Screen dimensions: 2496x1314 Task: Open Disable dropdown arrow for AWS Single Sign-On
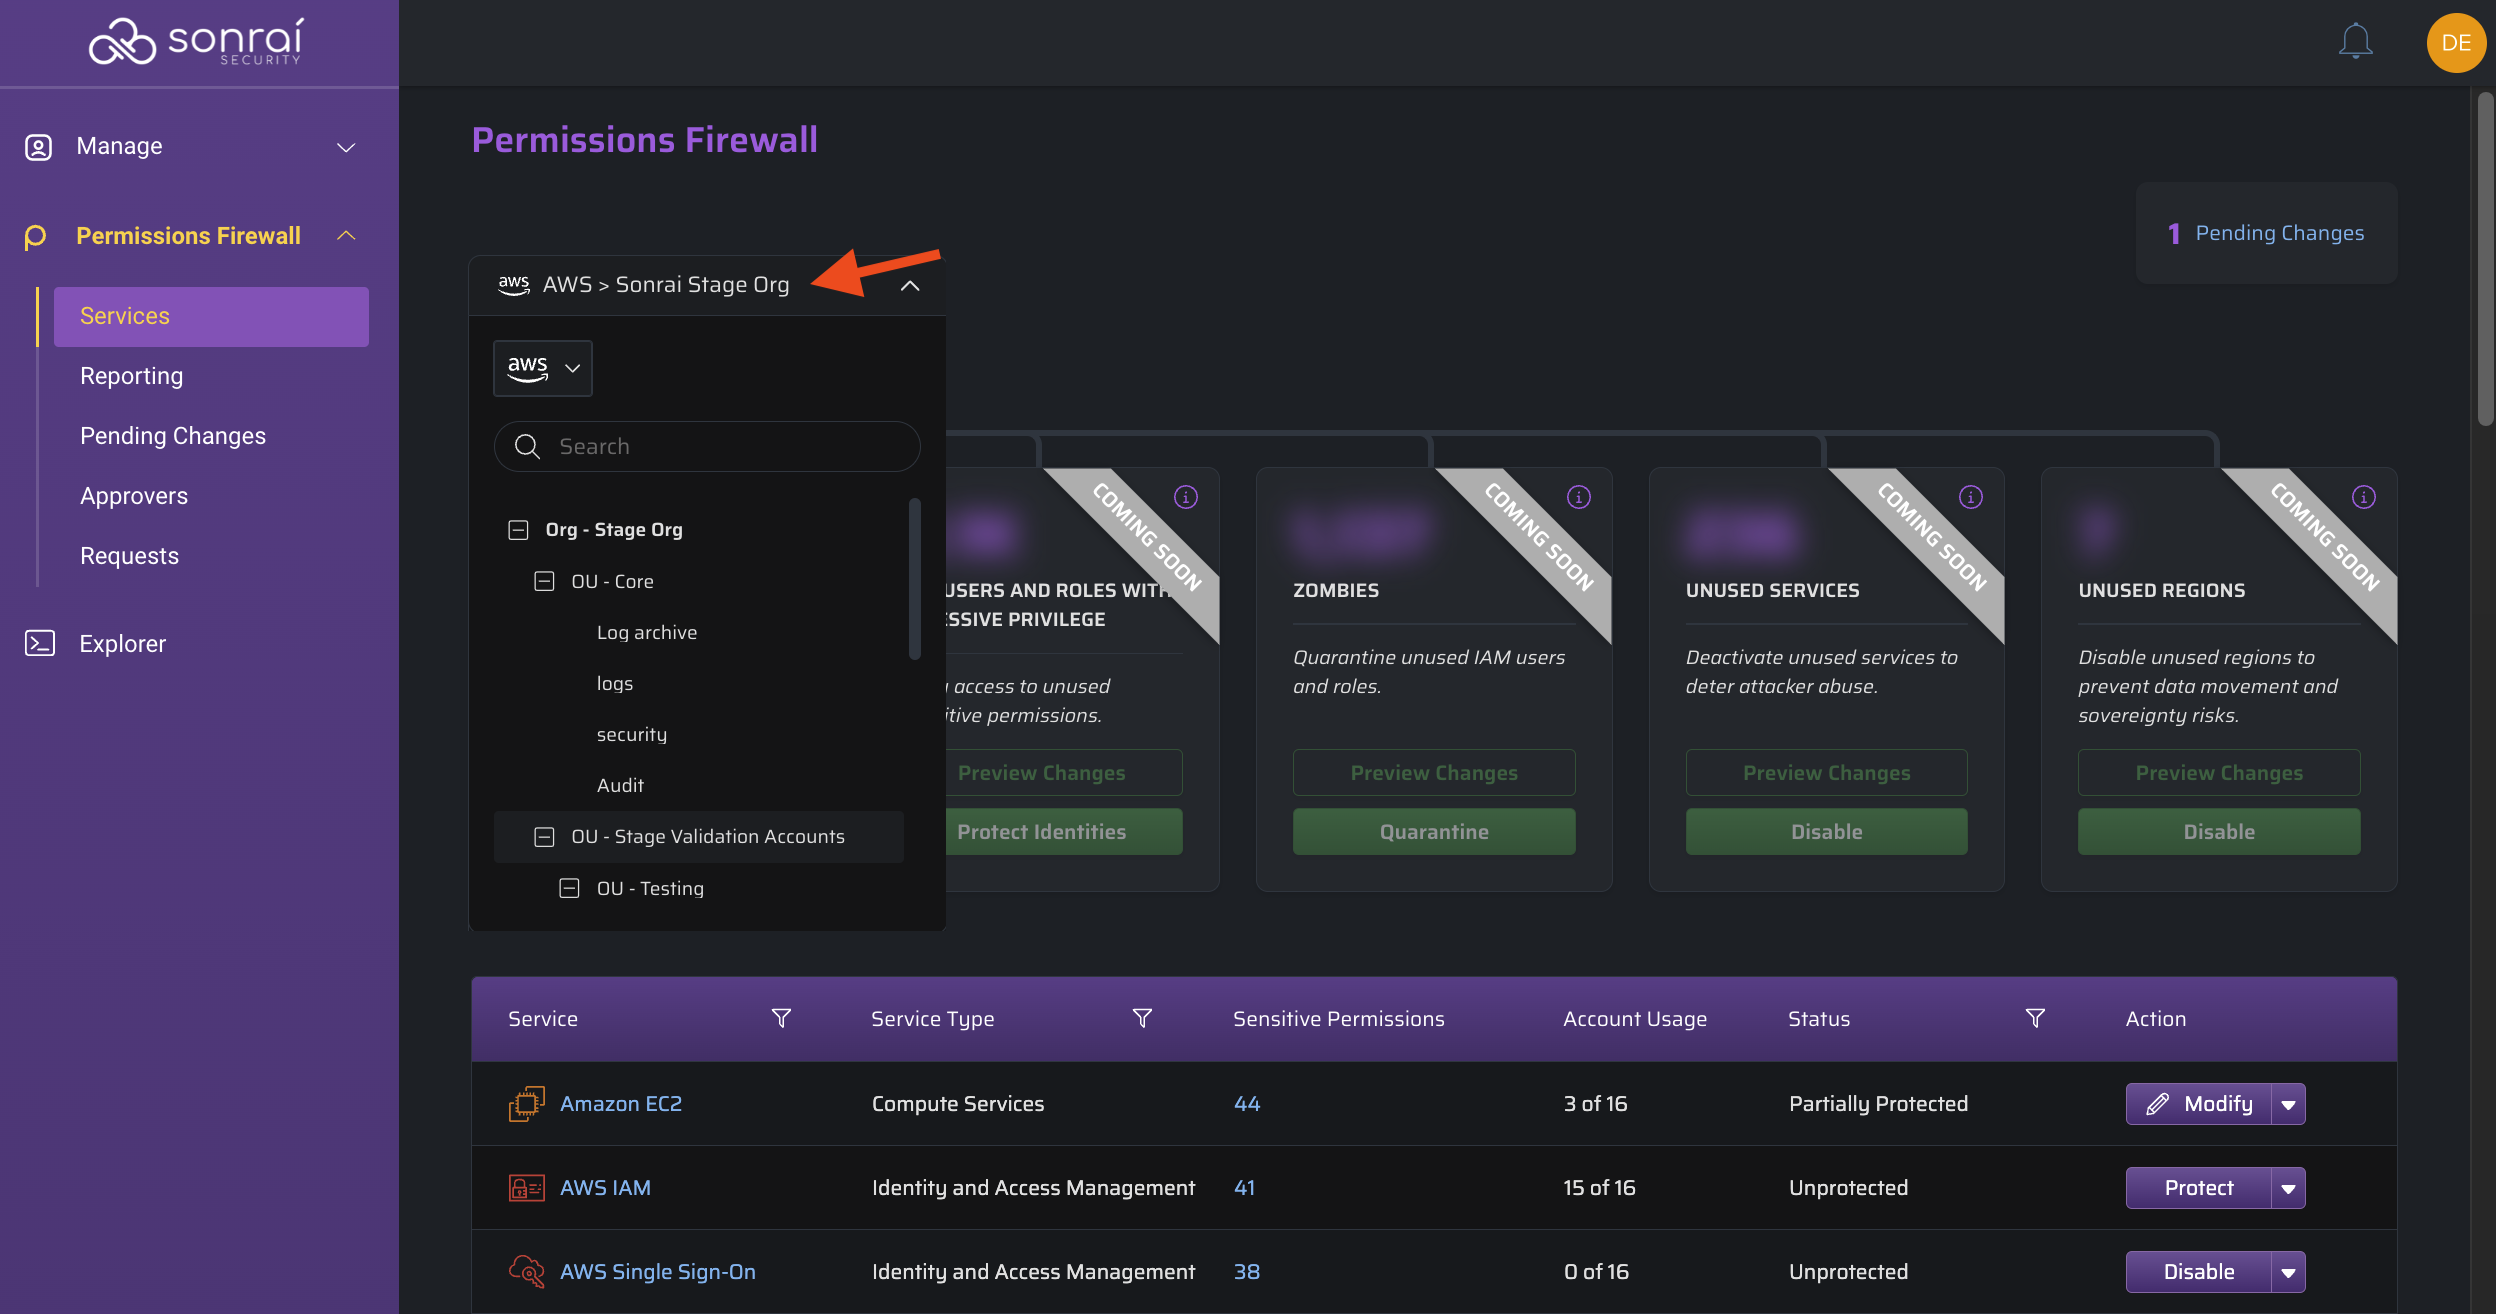[x=2288, y=1272]
